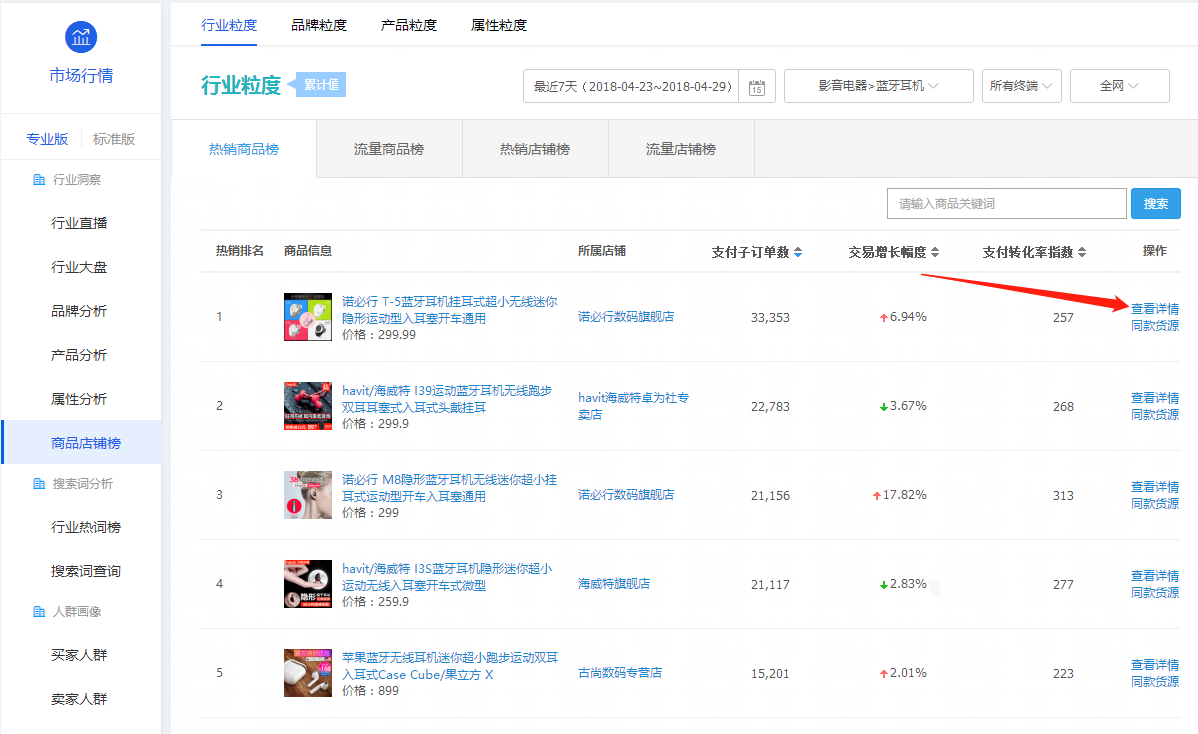Switch to 品牌粒度 top tab
The height and width of the screenshot is (734, 1198).
click(x=319, y=25)
